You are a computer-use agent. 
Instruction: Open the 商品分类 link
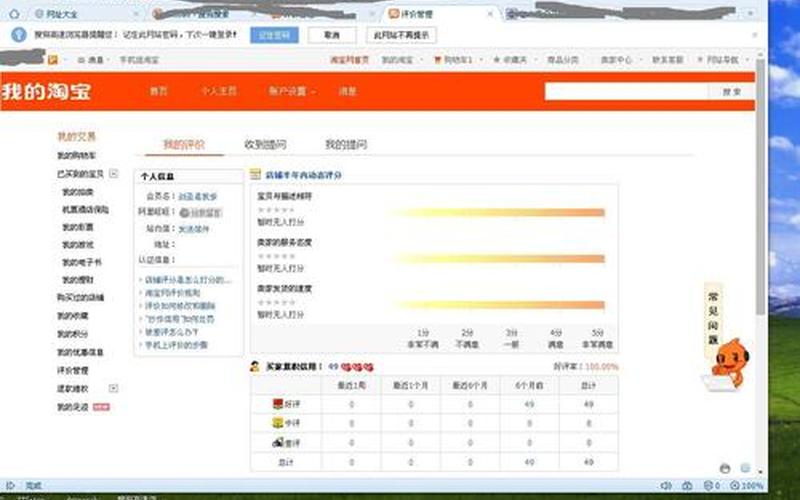pos(562,60)
